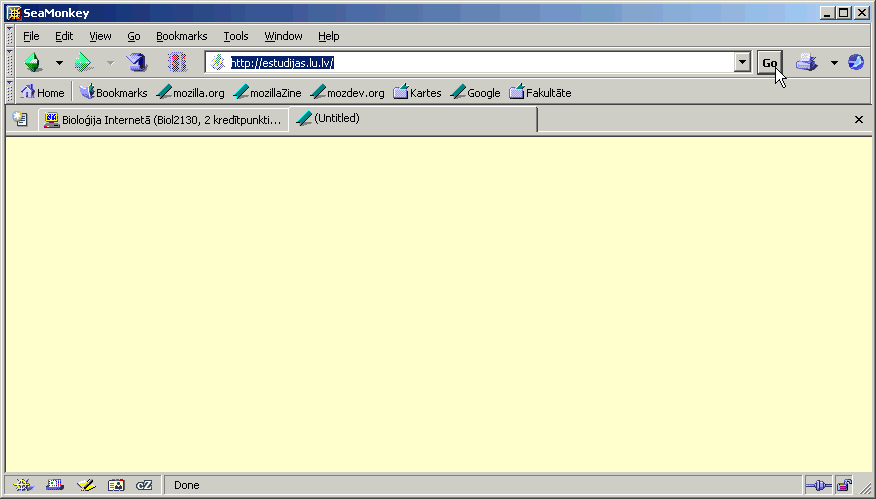876x499 pixels.
Task: Minimize the SeaMonkey window
Action: (x=828, y=13)
